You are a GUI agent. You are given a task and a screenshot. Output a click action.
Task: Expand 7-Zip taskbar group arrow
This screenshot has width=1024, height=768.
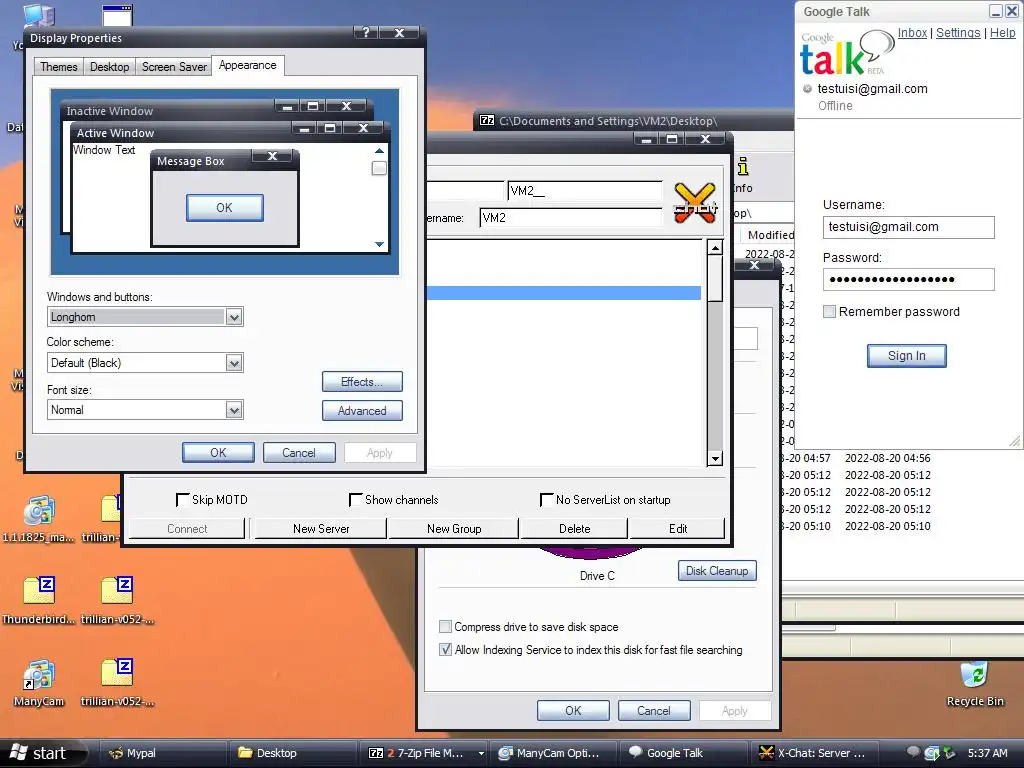pyautogui.click(x=481, y=753)
